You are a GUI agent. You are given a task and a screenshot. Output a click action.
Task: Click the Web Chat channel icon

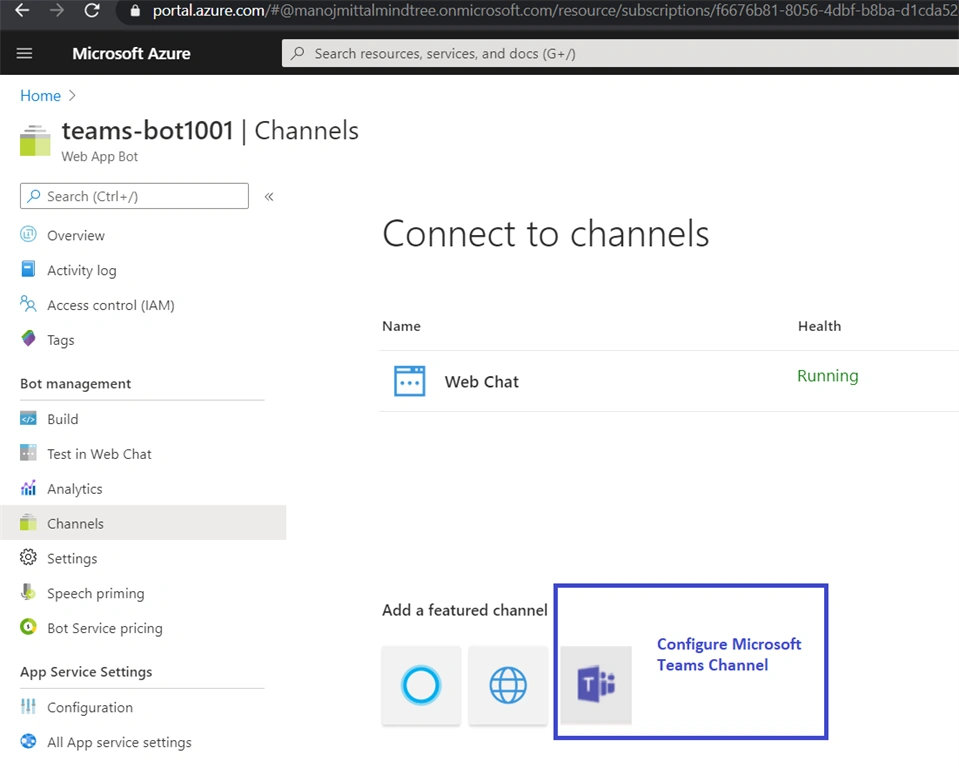pos(410,381)
